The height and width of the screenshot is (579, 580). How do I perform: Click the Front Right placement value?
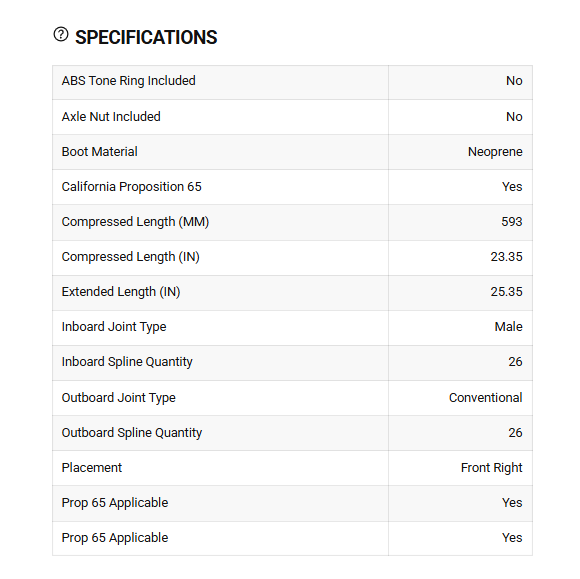[492, 468]
